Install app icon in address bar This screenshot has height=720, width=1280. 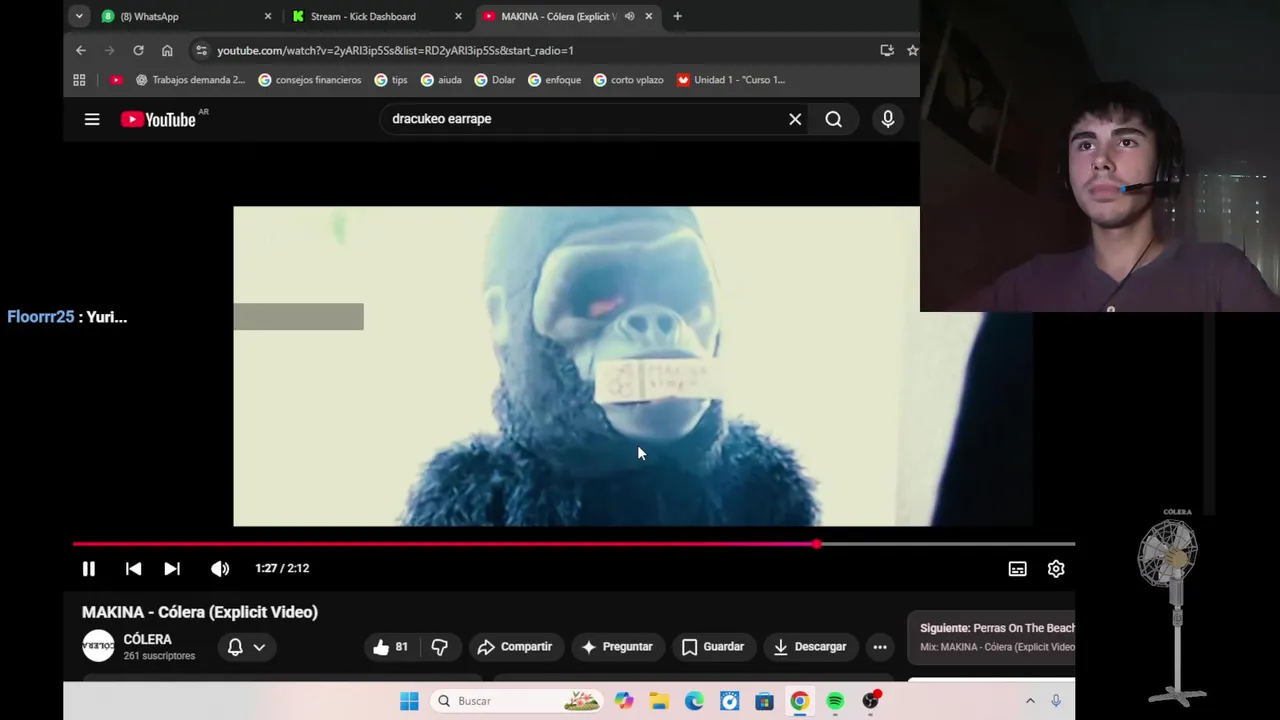pos(886,50)
